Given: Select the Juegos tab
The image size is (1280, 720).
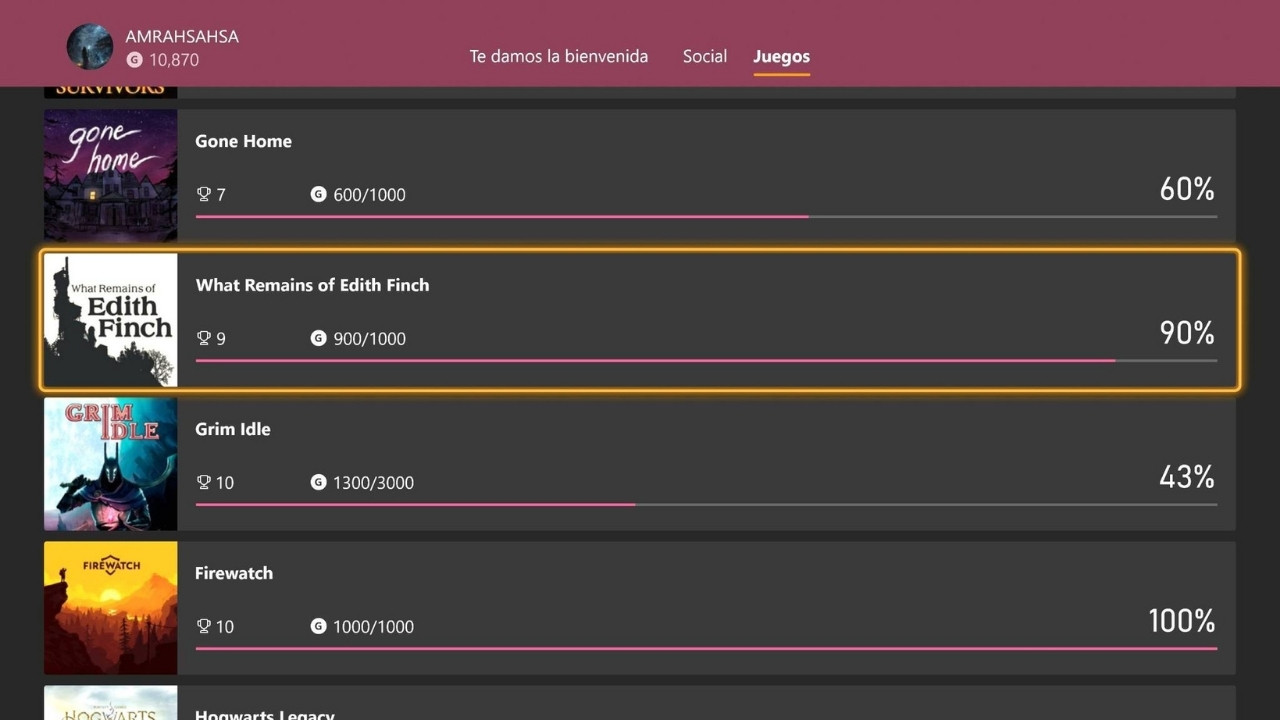Looking at the screenshot, I should point(781,57).
